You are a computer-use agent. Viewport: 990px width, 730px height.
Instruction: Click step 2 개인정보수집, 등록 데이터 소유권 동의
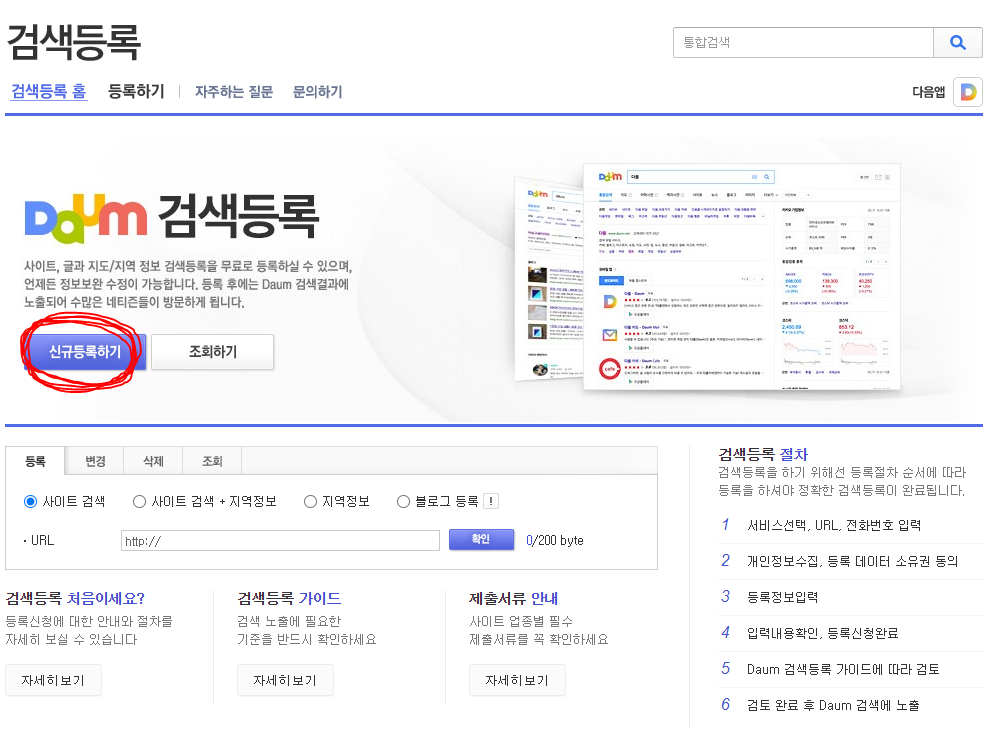point(852,561)
